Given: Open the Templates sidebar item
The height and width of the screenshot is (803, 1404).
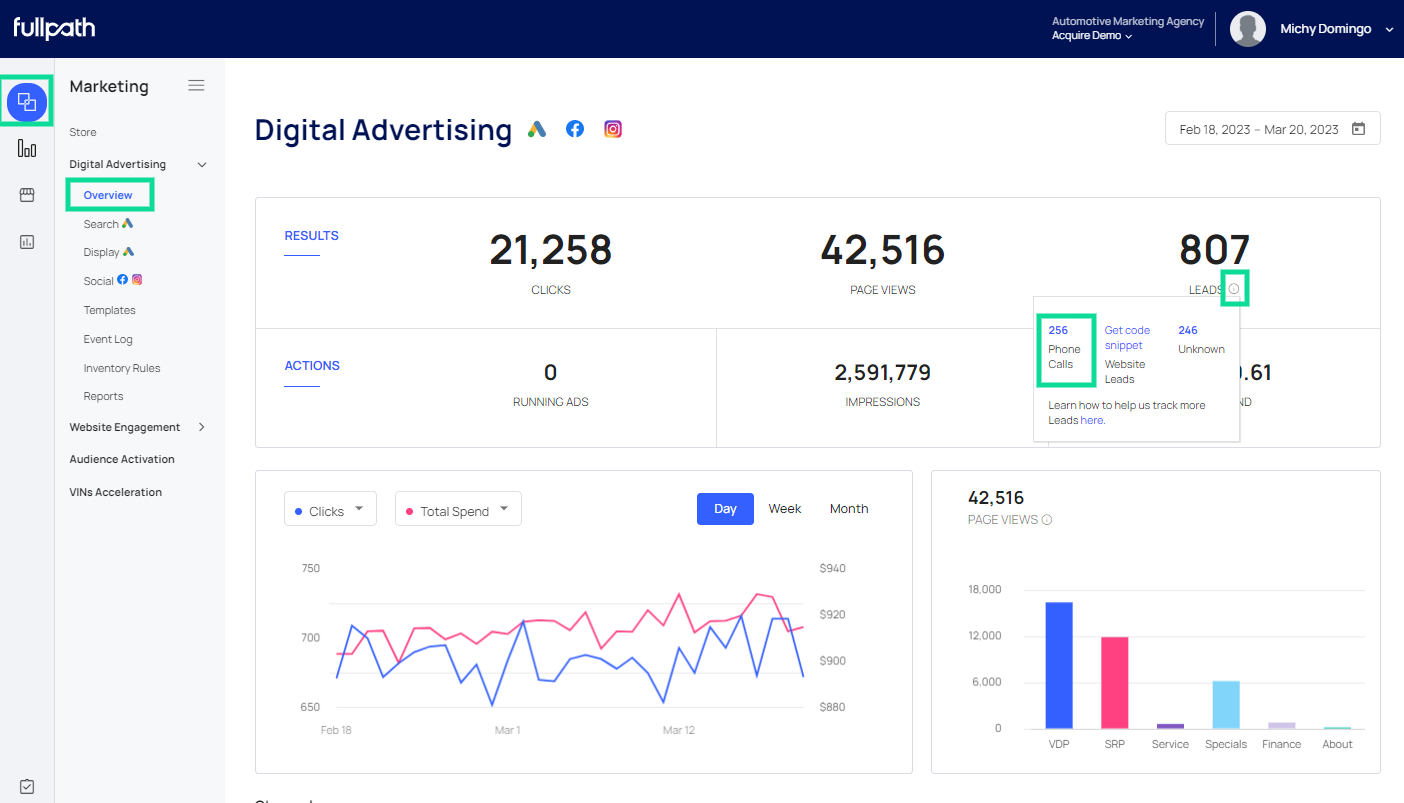Looking at the screenshot, I should pos(109,310).
